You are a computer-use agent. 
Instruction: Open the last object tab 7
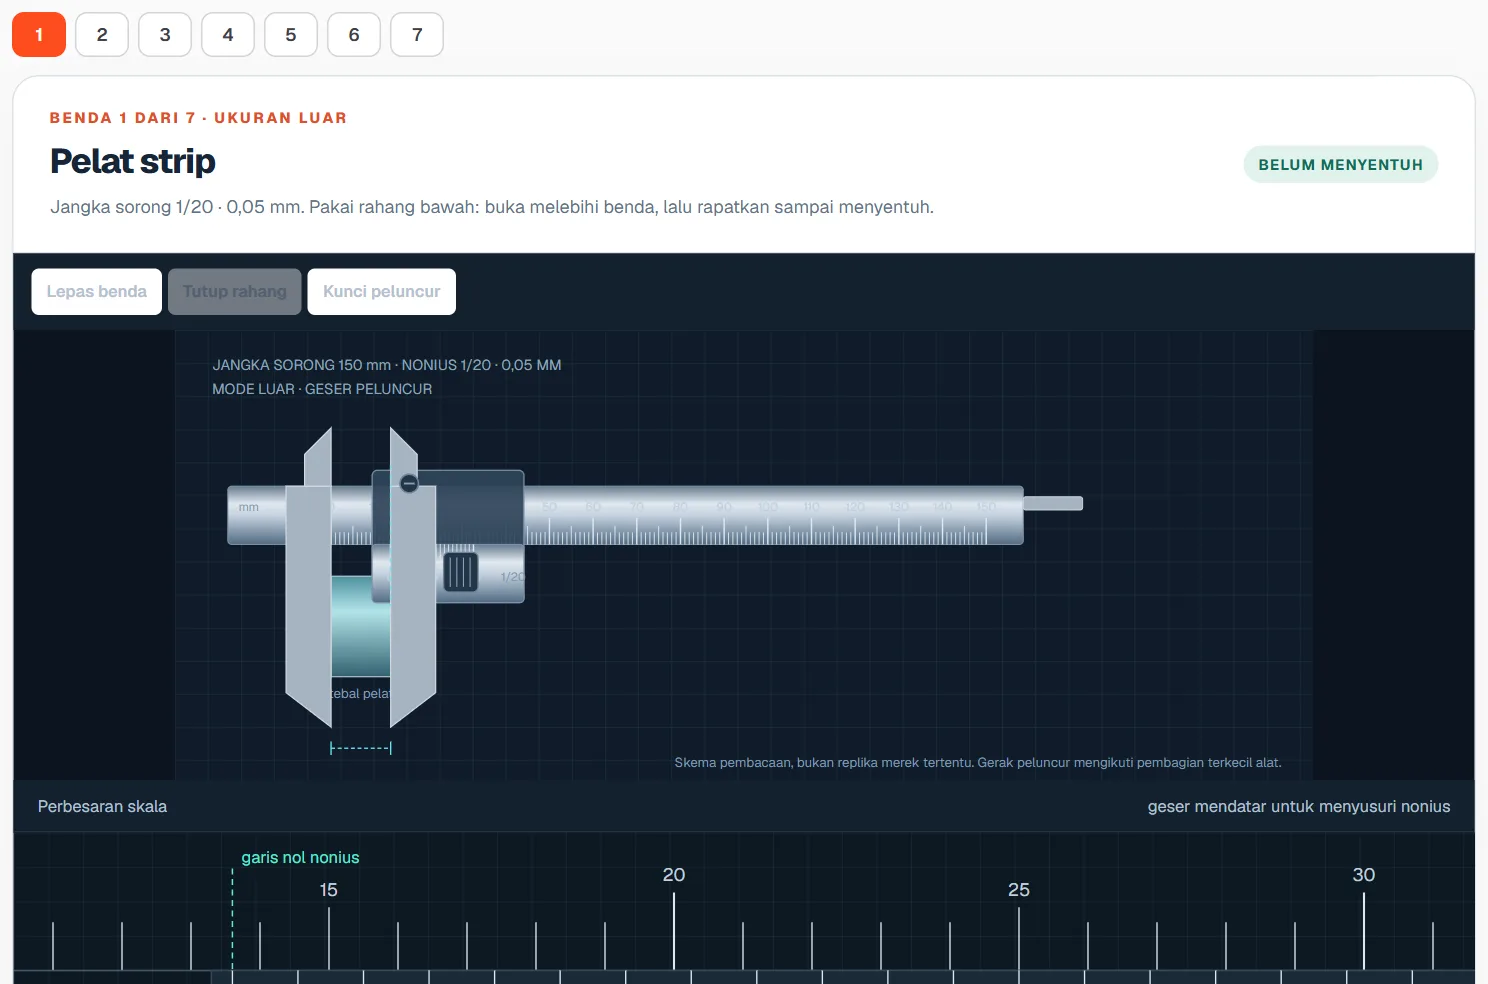click(417, 35)
